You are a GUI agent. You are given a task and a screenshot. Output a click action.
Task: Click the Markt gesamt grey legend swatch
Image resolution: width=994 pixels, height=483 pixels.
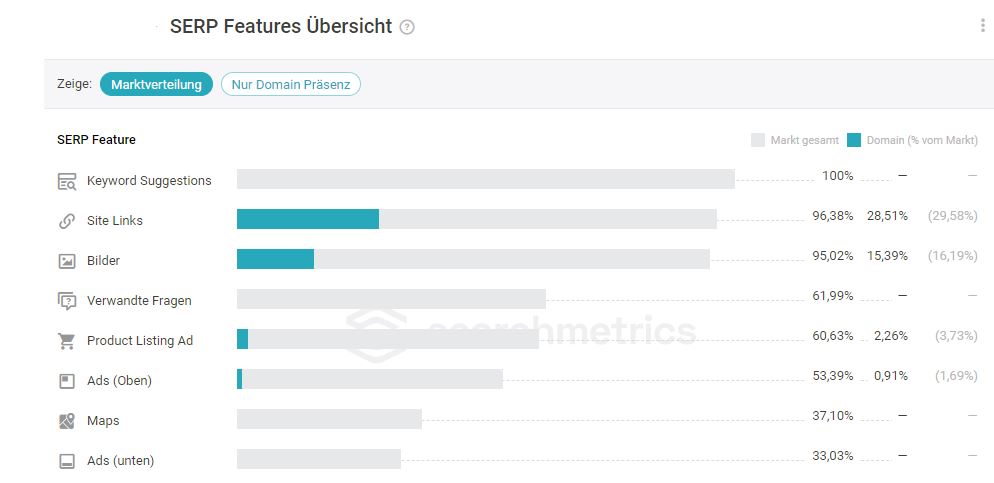click(x=758, y=140)
